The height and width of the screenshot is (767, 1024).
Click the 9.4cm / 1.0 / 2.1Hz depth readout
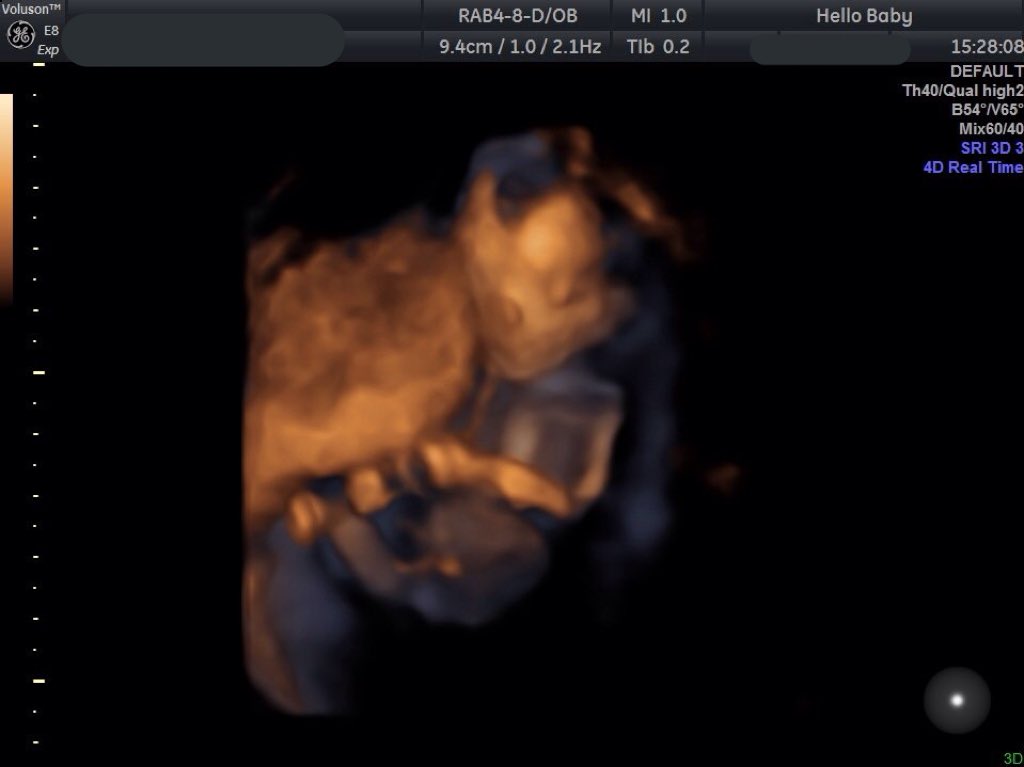tap(520, 46)
